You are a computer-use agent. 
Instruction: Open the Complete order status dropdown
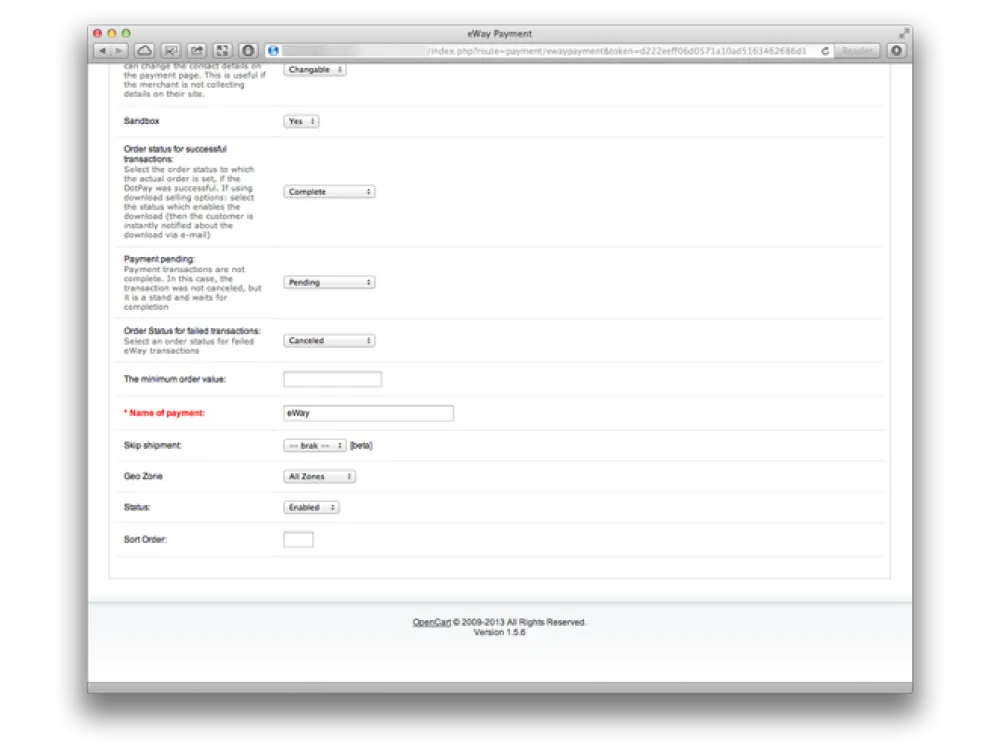tap(329, 191)
